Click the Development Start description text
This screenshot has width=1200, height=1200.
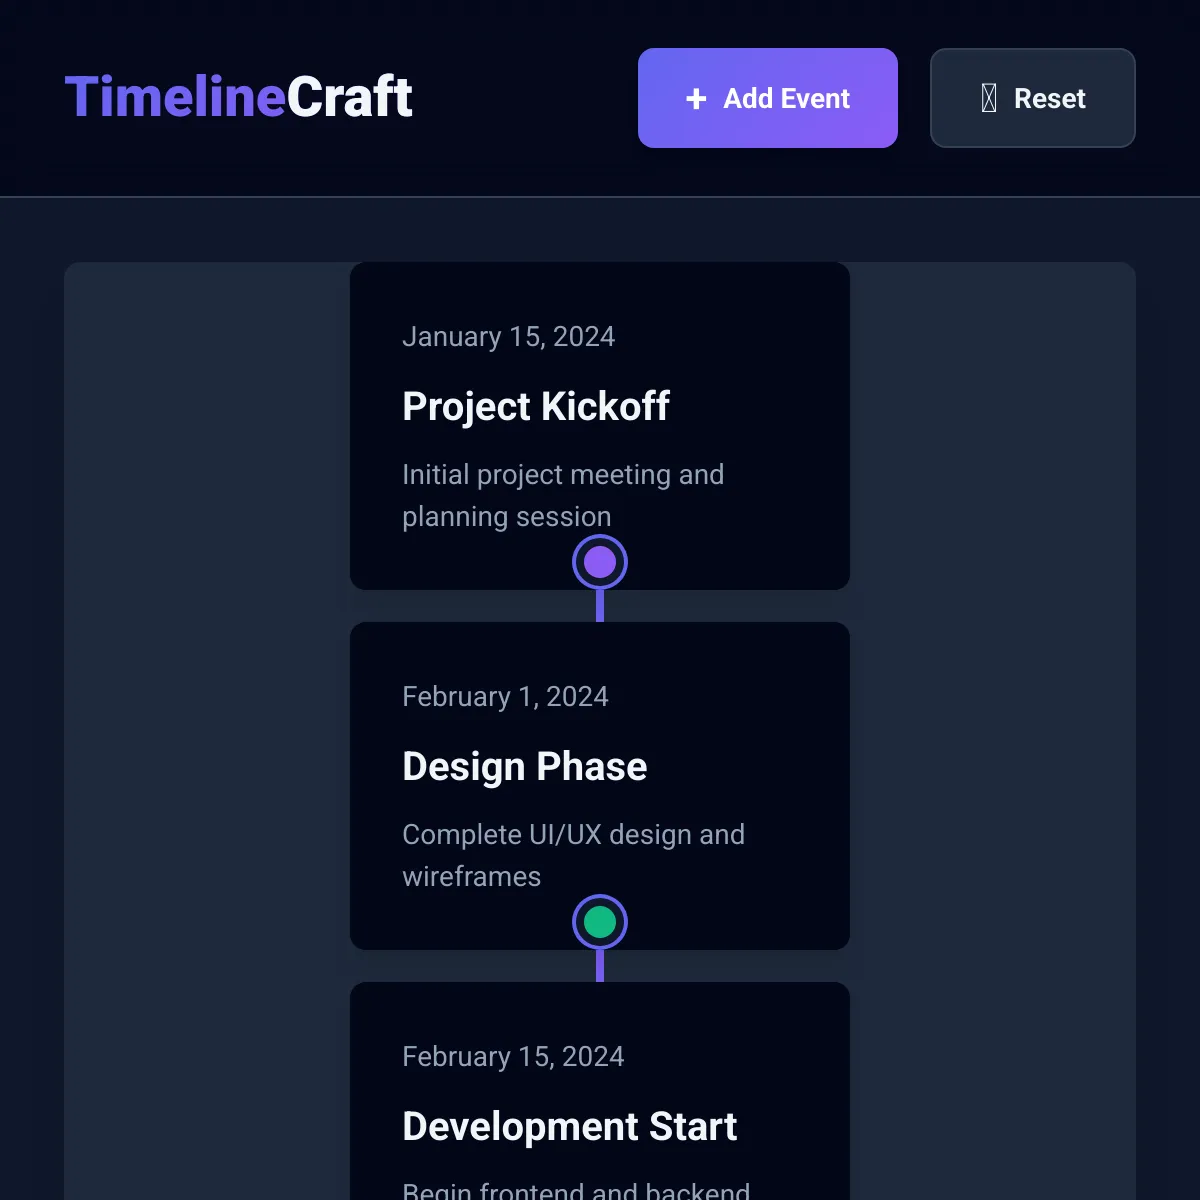point(576,1189)
